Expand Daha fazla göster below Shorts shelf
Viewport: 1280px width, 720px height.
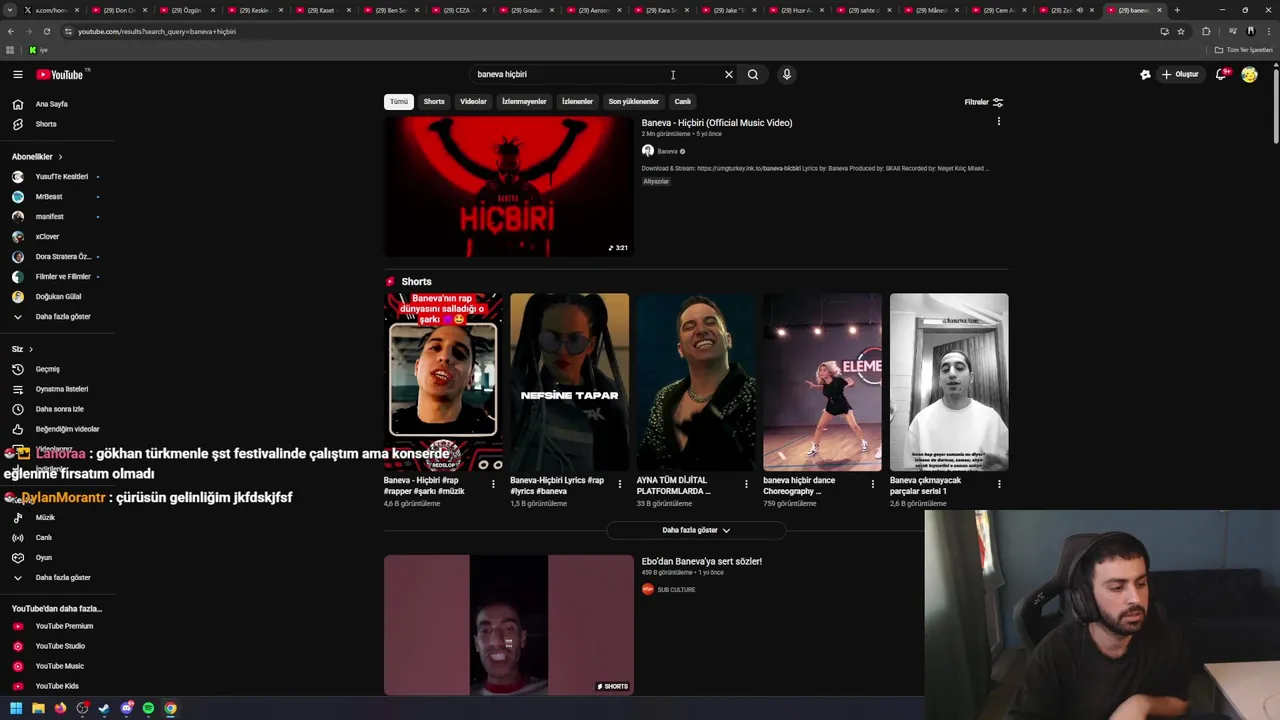coord(696,530)
